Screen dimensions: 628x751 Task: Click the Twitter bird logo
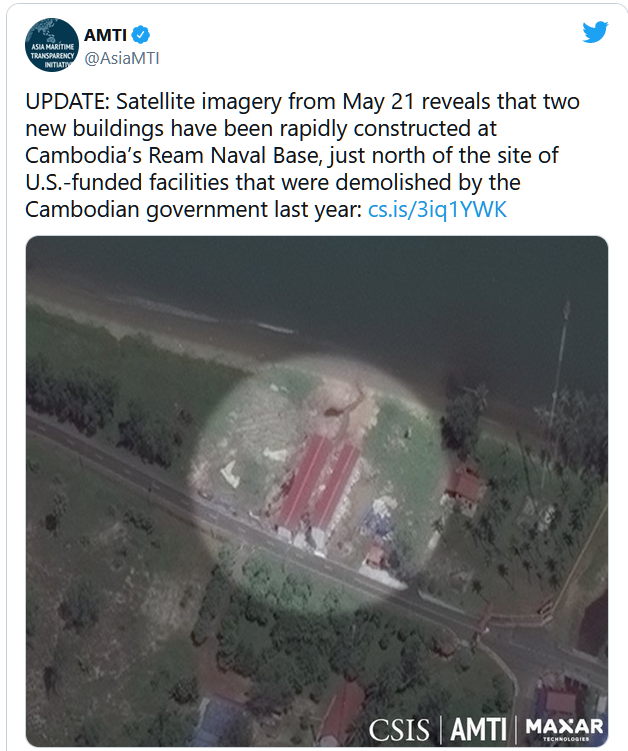595,32
